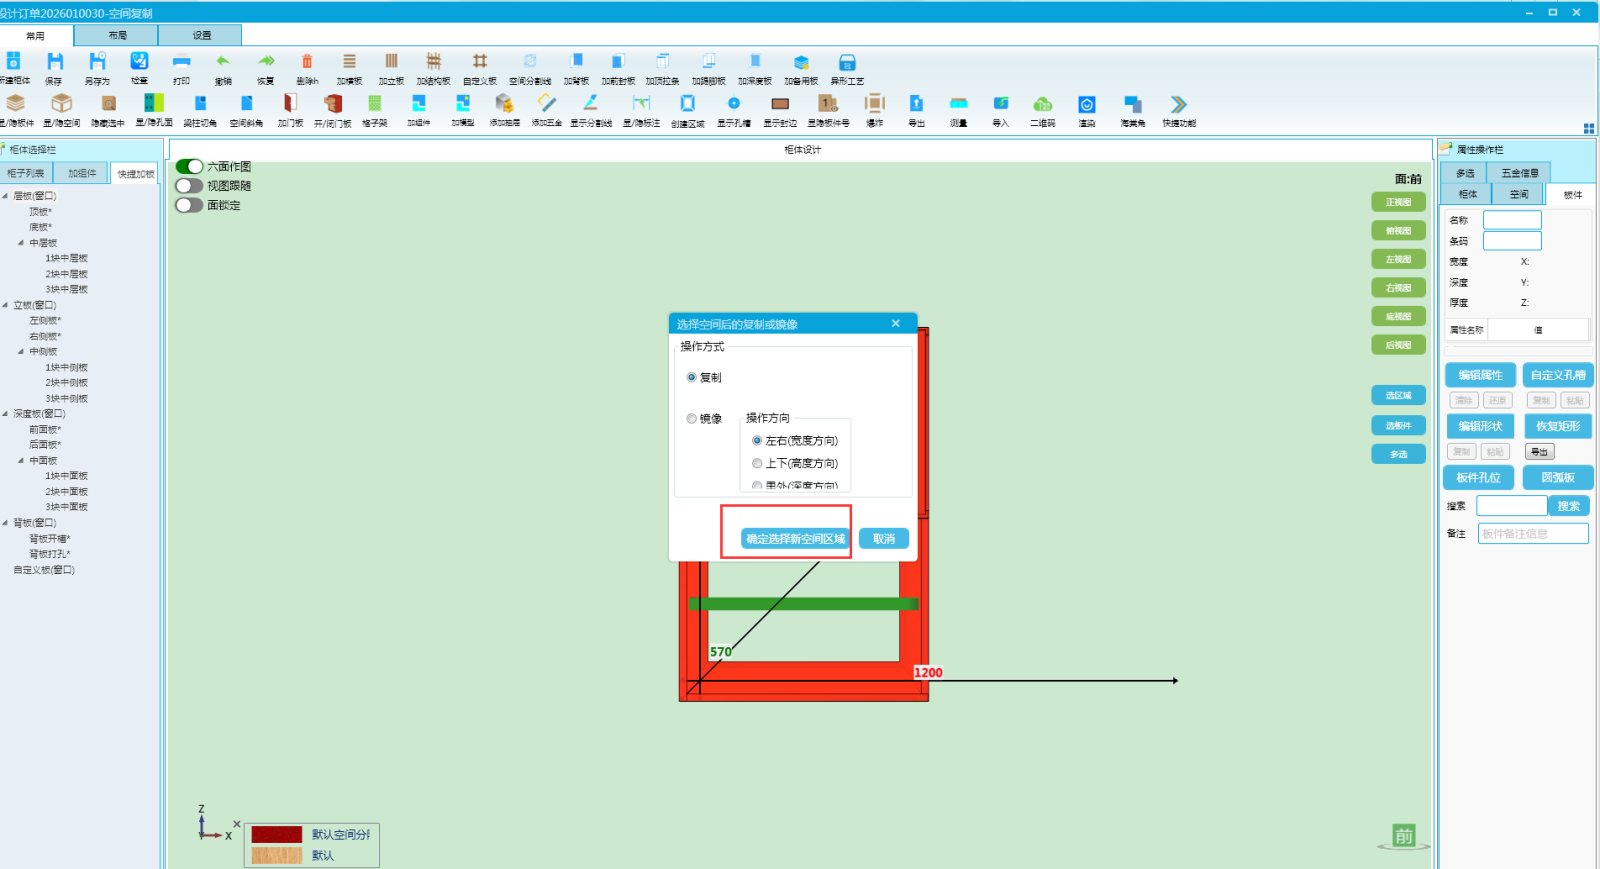
Task: Enable the 视图跟随 toggle switch
Action: point(189,186)
